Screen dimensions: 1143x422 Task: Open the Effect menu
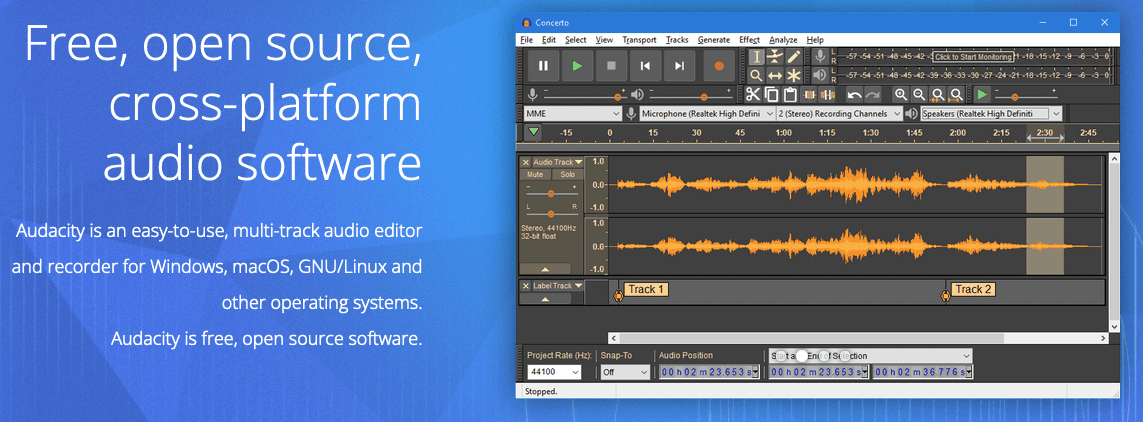(x=749, y=40)
